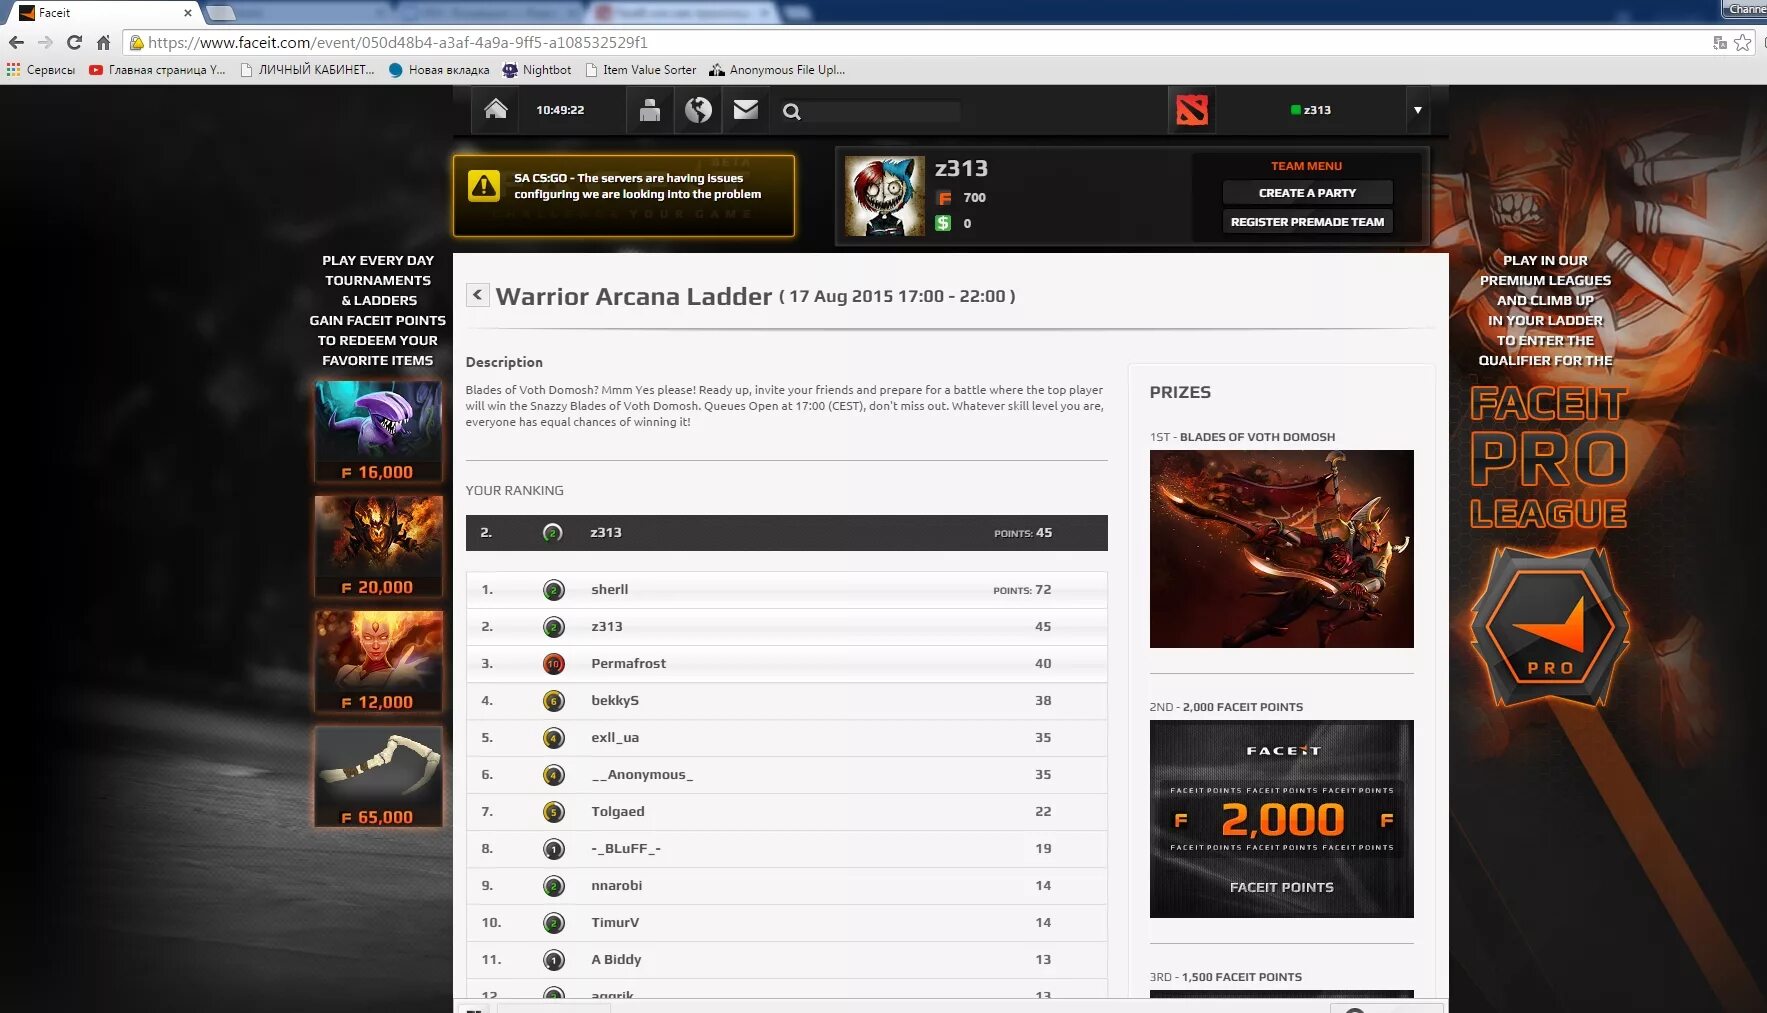Go to the Faceit home icon
Screen dimensions: 1767x1013
(x=496, y=110)
